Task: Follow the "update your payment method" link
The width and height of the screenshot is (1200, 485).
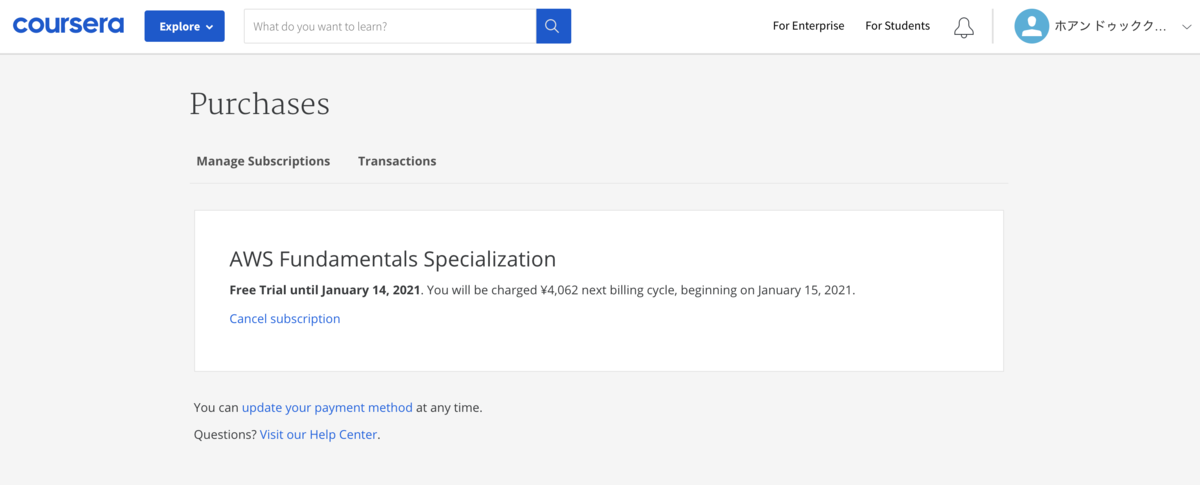Action: (327, 408)
